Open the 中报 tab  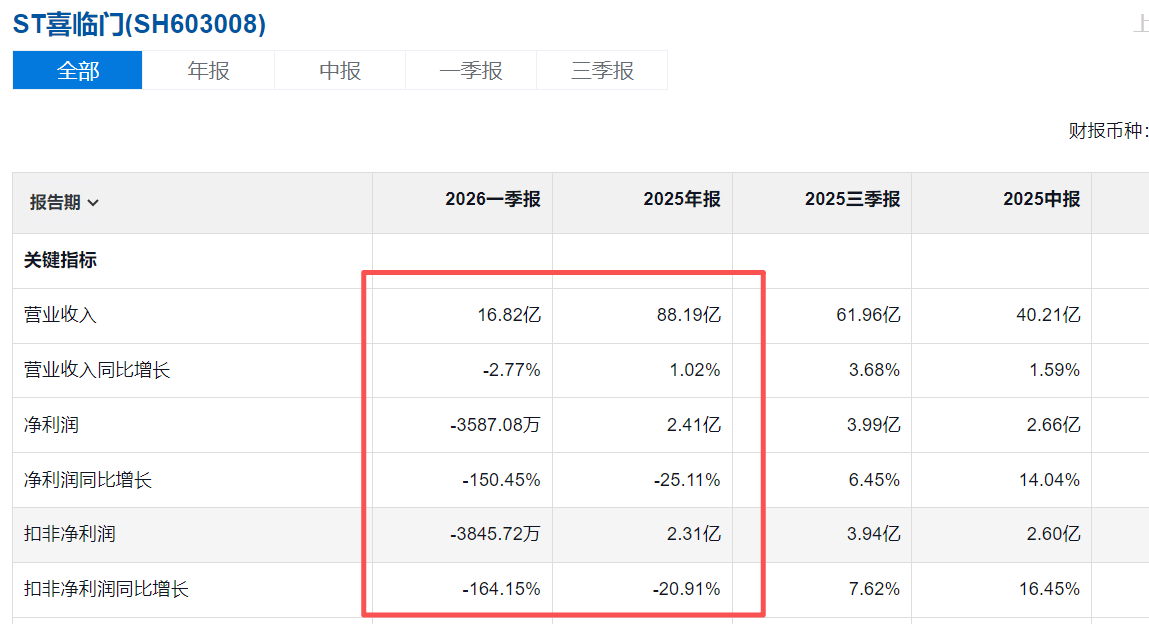click(340, 70)
